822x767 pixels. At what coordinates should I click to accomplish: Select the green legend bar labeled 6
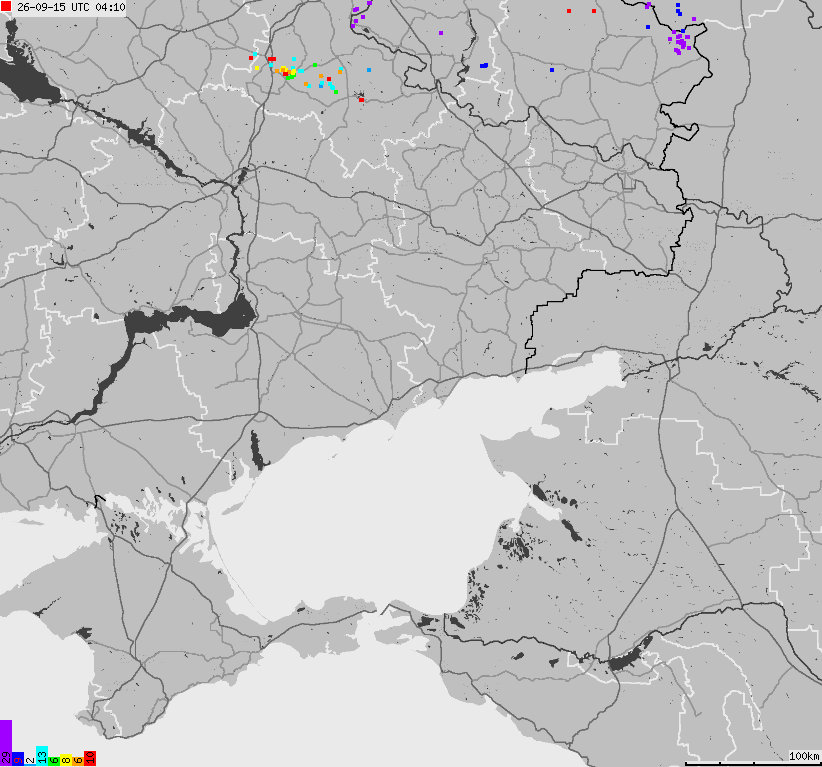click(54, 761)
